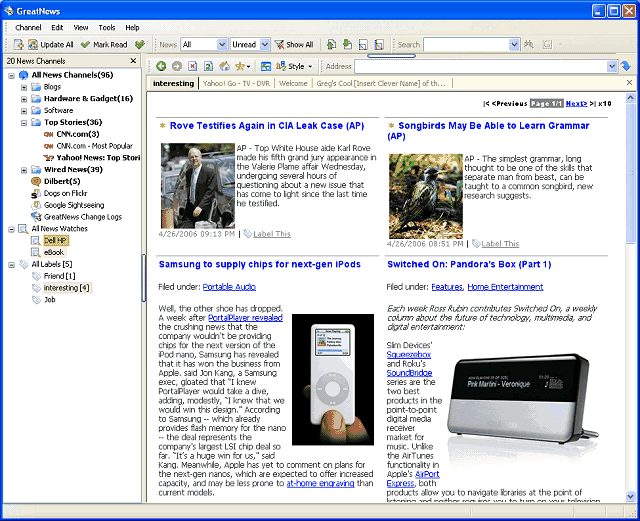Open the View menu
This screenshot has width=640, height=521.
coord(81,27)
